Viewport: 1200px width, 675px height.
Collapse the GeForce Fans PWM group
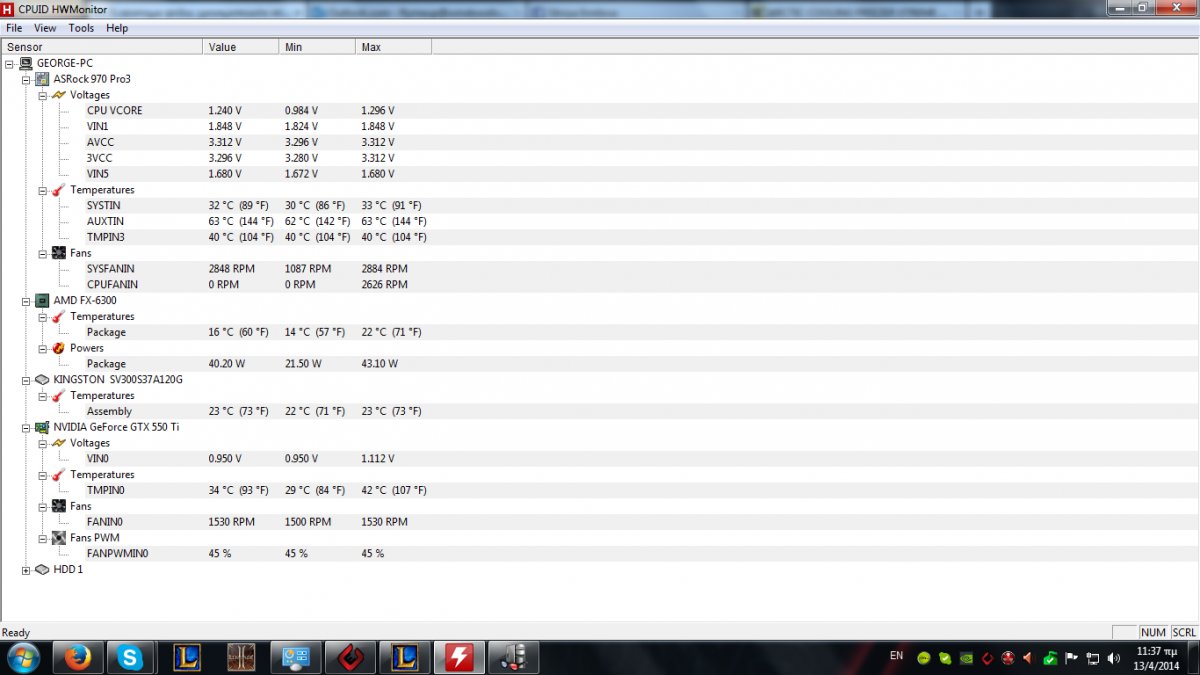tap(43, 538)
